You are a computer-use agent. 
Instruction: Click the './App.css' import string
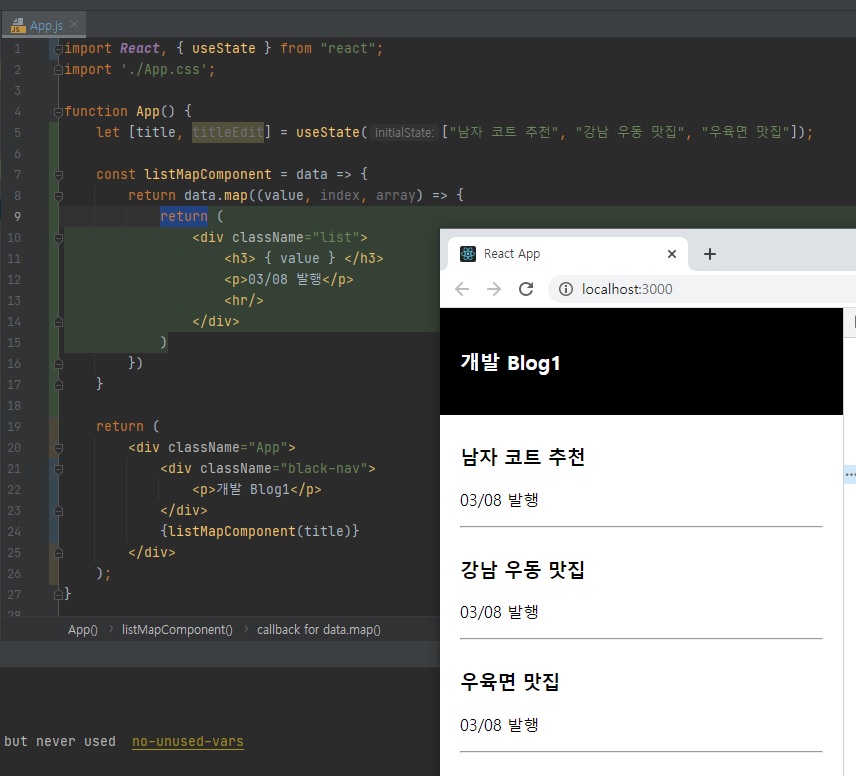(x=164, y=70)
